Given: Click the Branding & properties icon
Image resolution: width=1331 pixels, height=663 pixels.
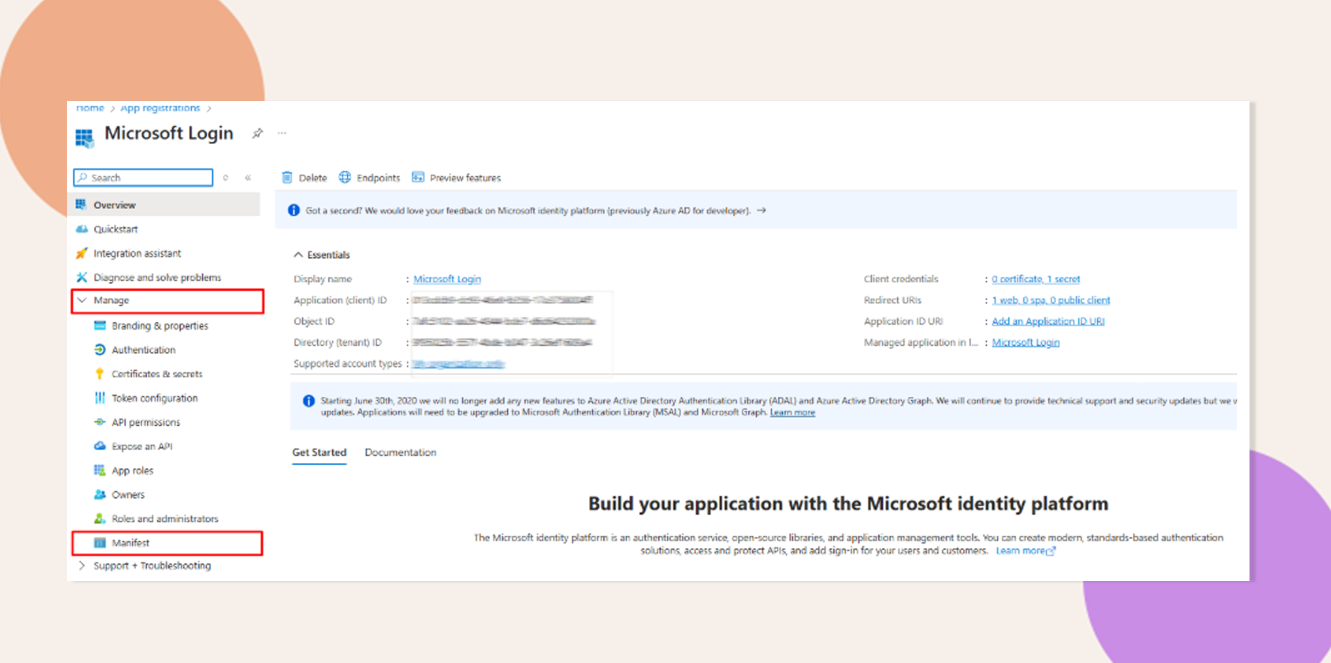Looking at the screenshot, I should point(100,326).
